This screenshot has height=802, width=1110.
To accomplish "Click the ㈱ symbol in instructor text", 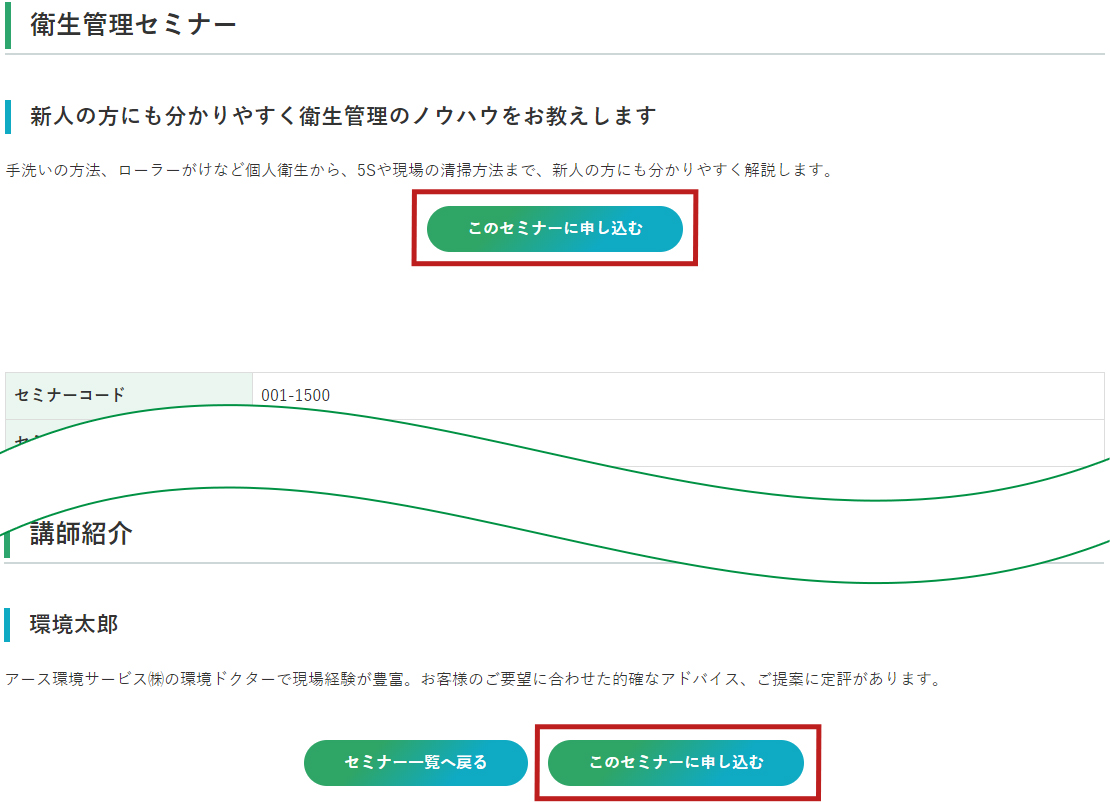I will click(155, 680).
